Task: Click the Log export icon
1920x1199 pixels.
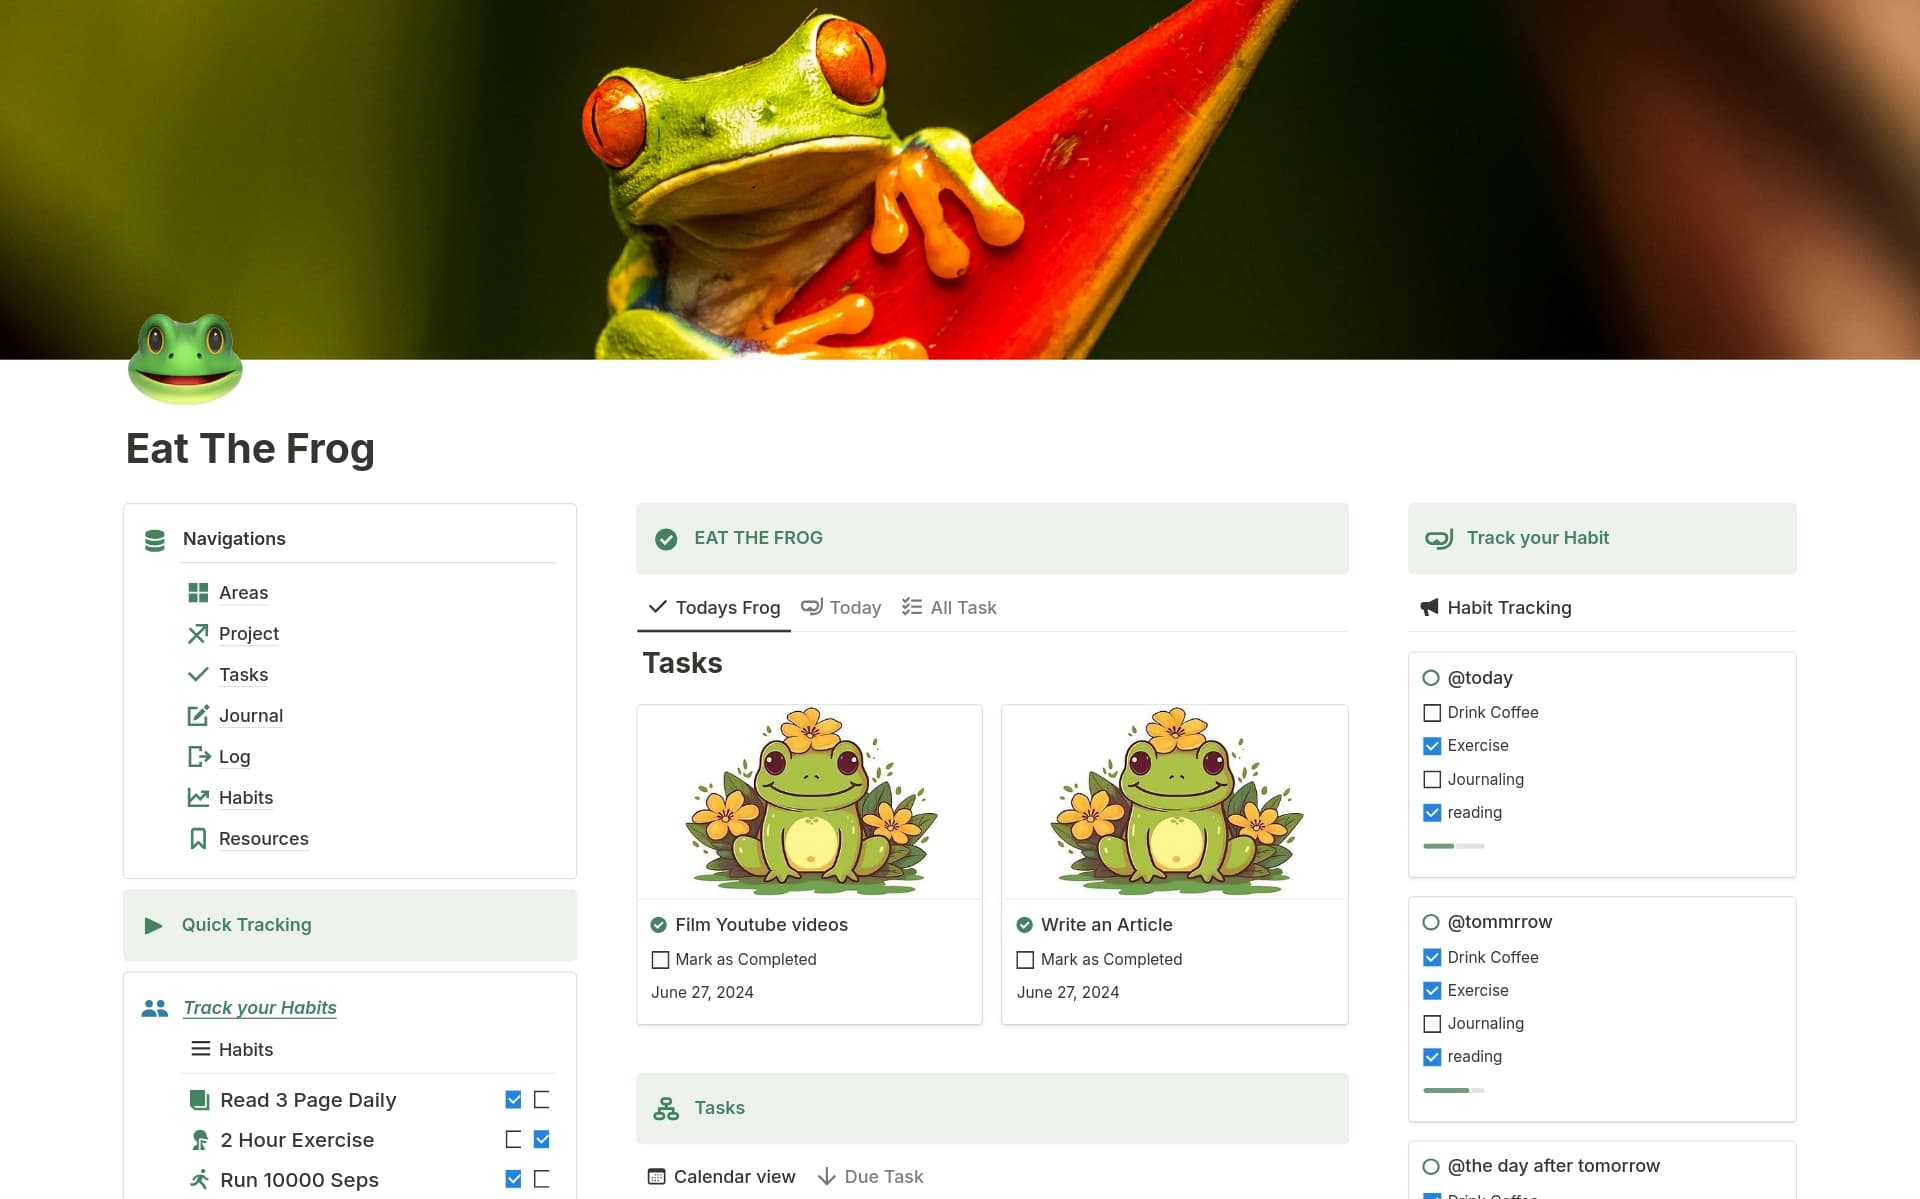Action: (198, 756)
